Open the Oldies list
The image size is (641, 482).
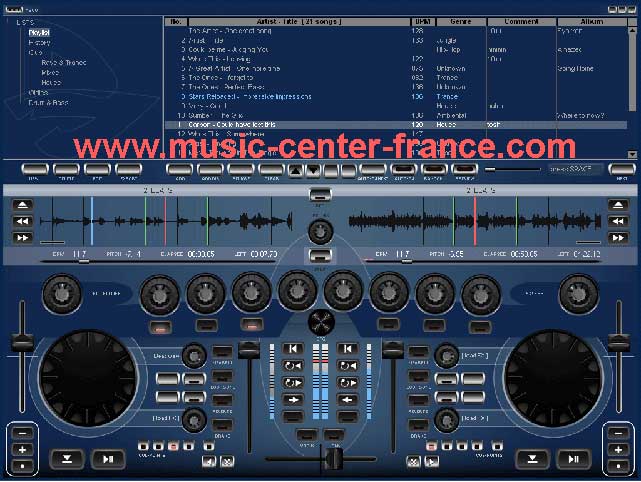pyautogui.click(x=38, y=92)
